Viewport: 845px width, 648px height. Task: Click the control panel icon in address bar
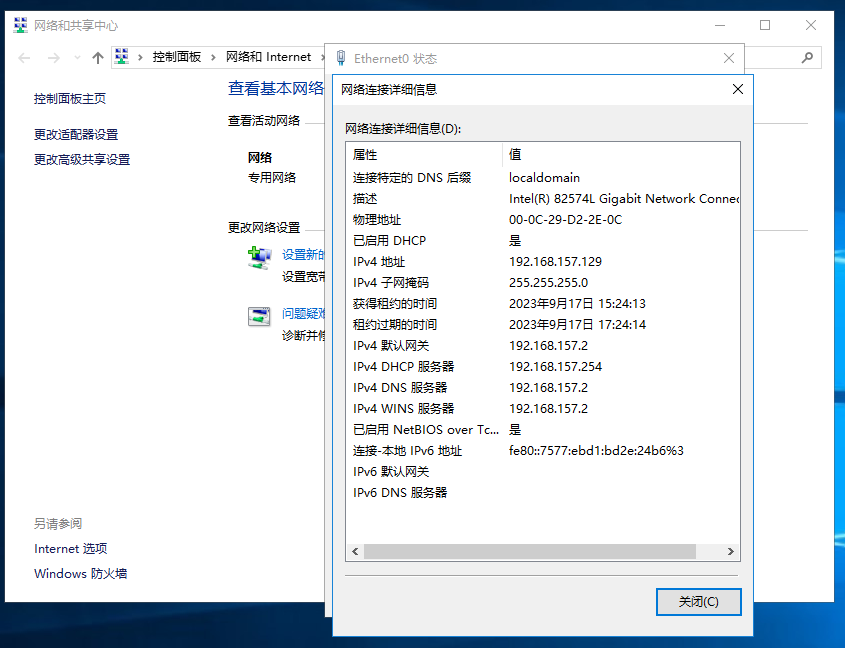[122, 57]
